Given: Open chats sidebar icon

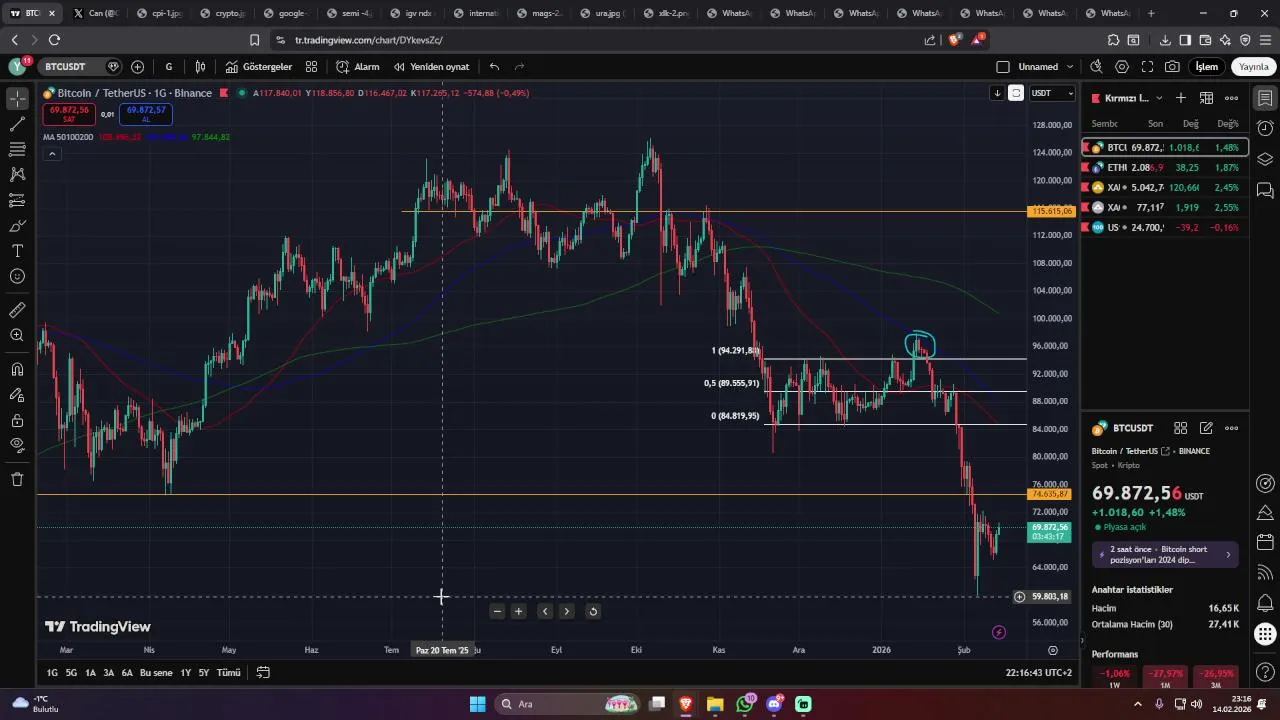Looking at the screenshot, I should pyautogui.click(x=1265, y=190).
